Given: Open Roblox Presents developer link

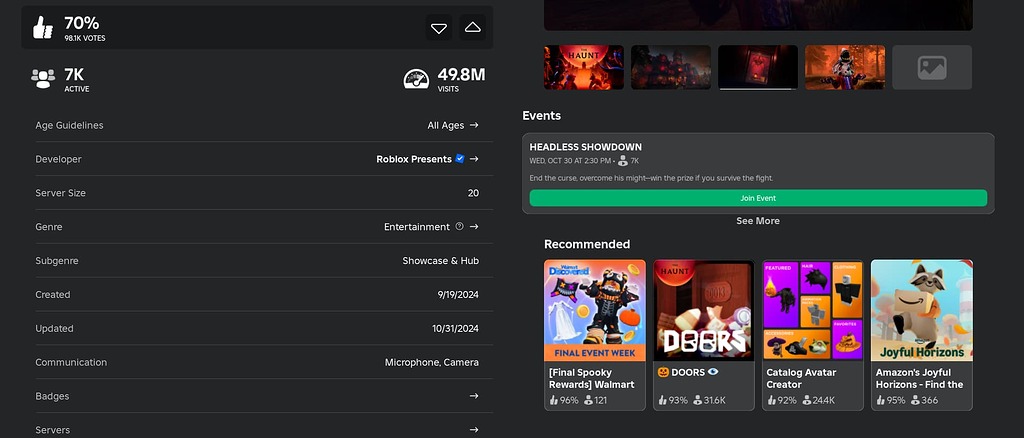Looking at the screenshot, I should click(x=414, y=159).
